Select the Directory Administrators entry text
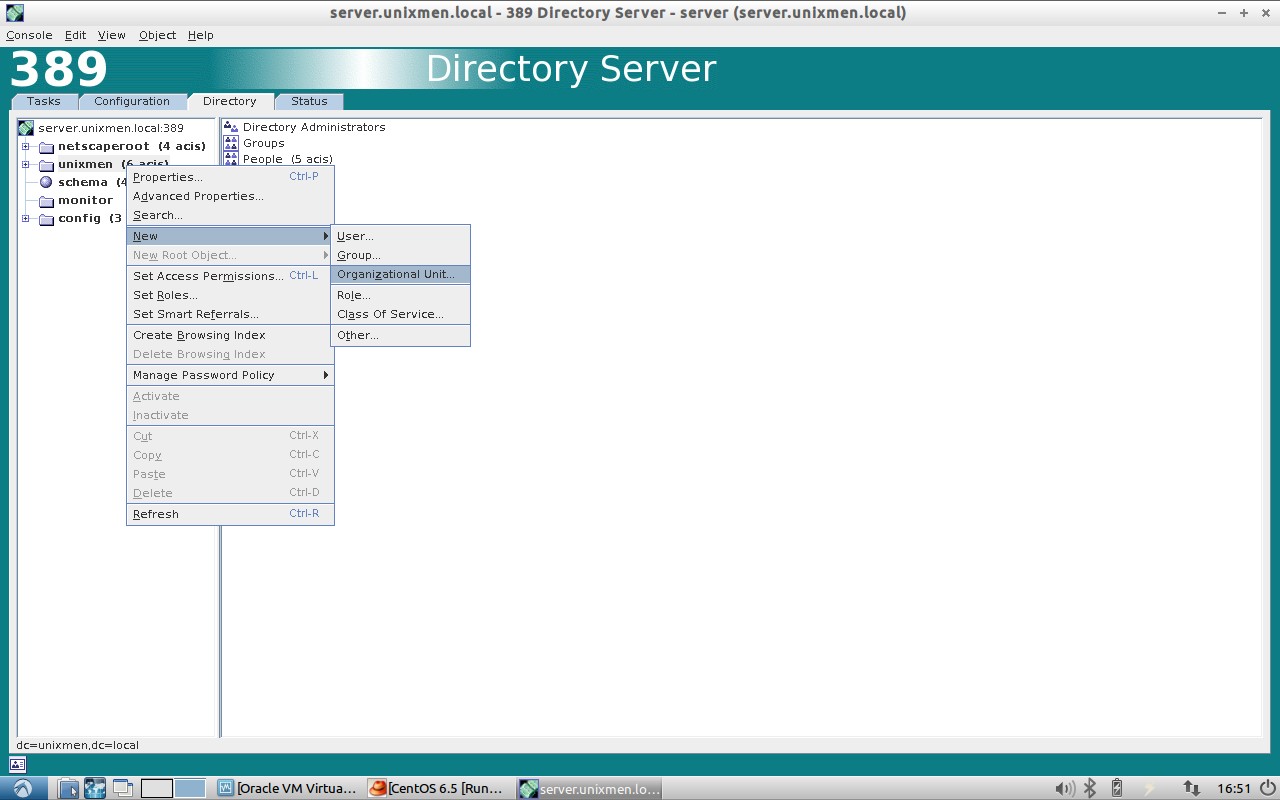This screenshot has width=1280, height=800. pyautogui.click(x=314, y=127)
